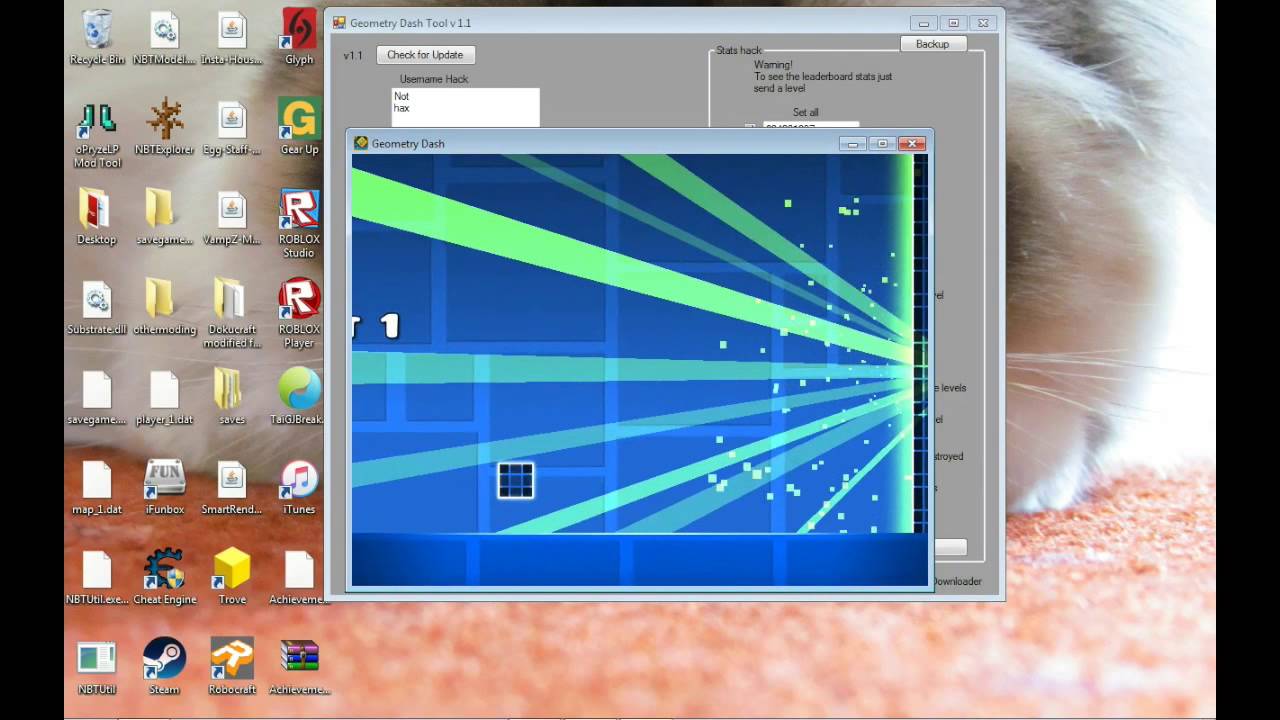Click Check for Update button

tap(425, 55)
